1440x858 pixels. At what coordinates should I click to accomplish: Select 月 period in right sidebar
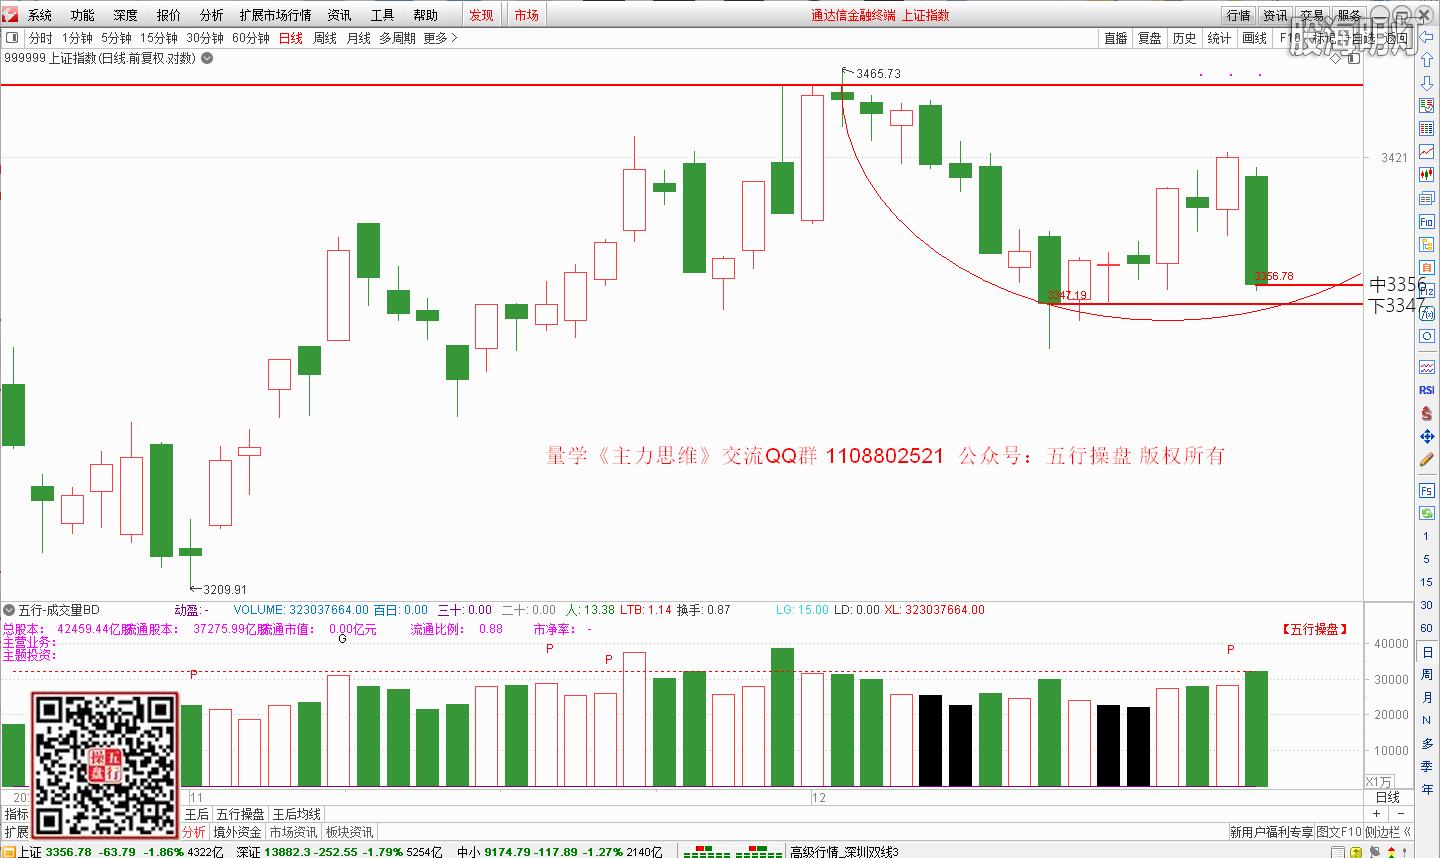coord(1427,697)
